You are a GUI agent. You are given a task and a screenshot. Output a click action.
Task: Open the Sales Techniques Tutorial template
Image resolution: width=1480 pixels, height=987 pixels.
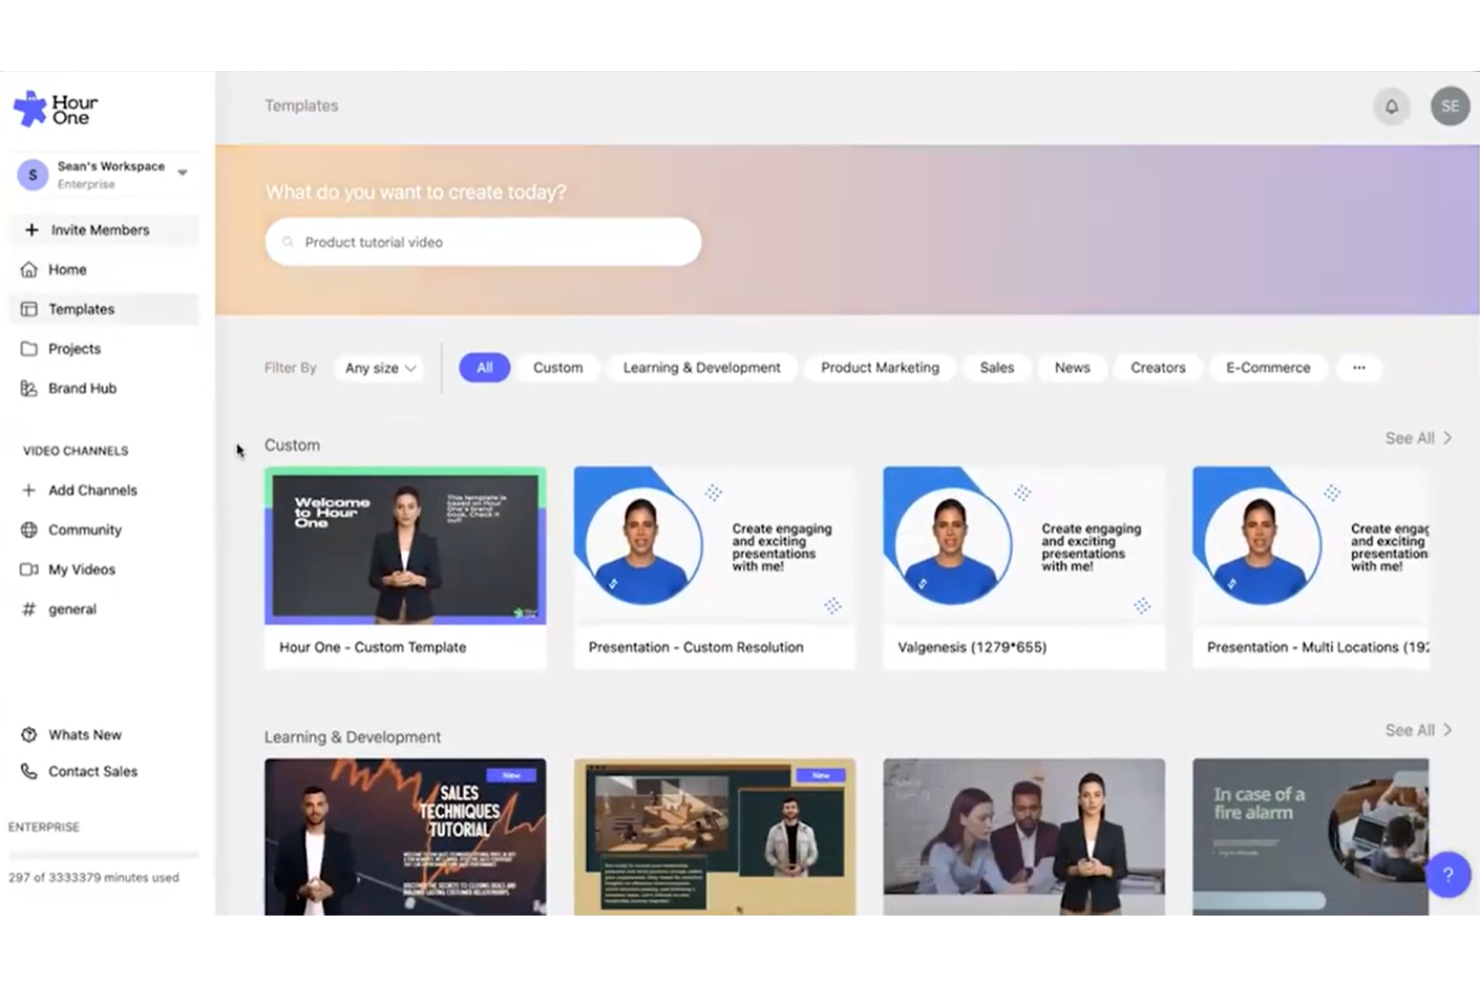click(x=405, y=837)
